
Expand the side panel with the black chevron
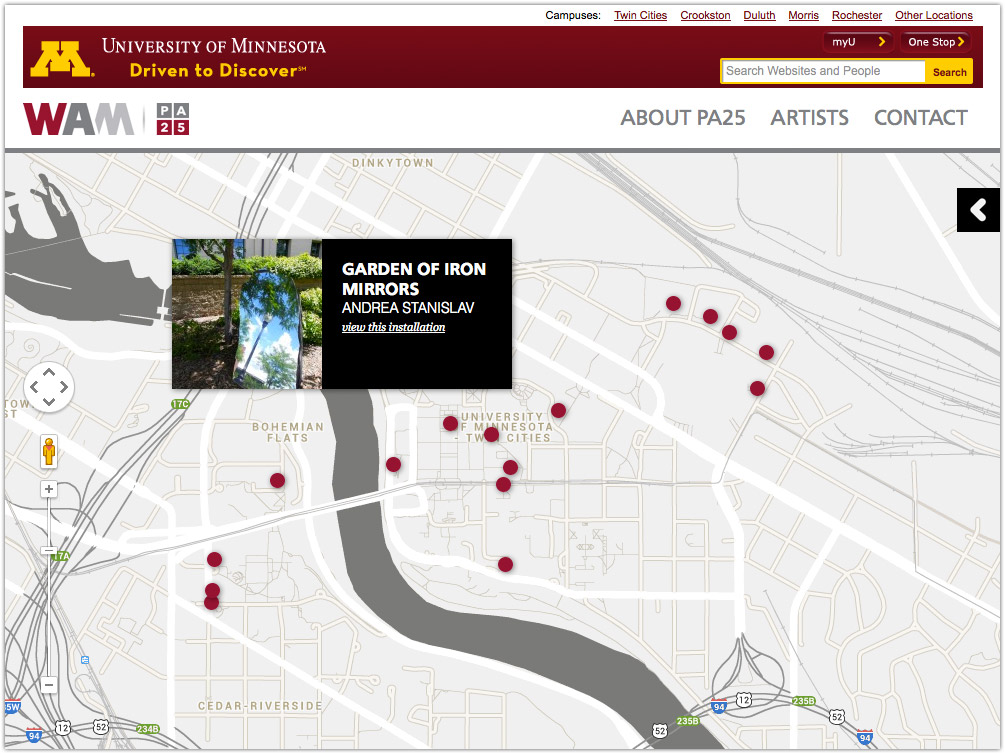point(978,210)
